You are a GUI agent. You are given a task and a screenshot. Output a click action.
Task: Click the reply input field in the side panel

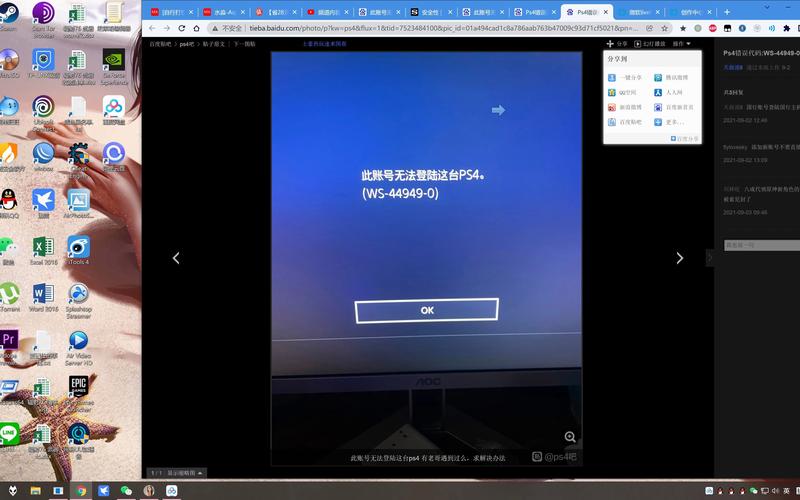[762, 245]
